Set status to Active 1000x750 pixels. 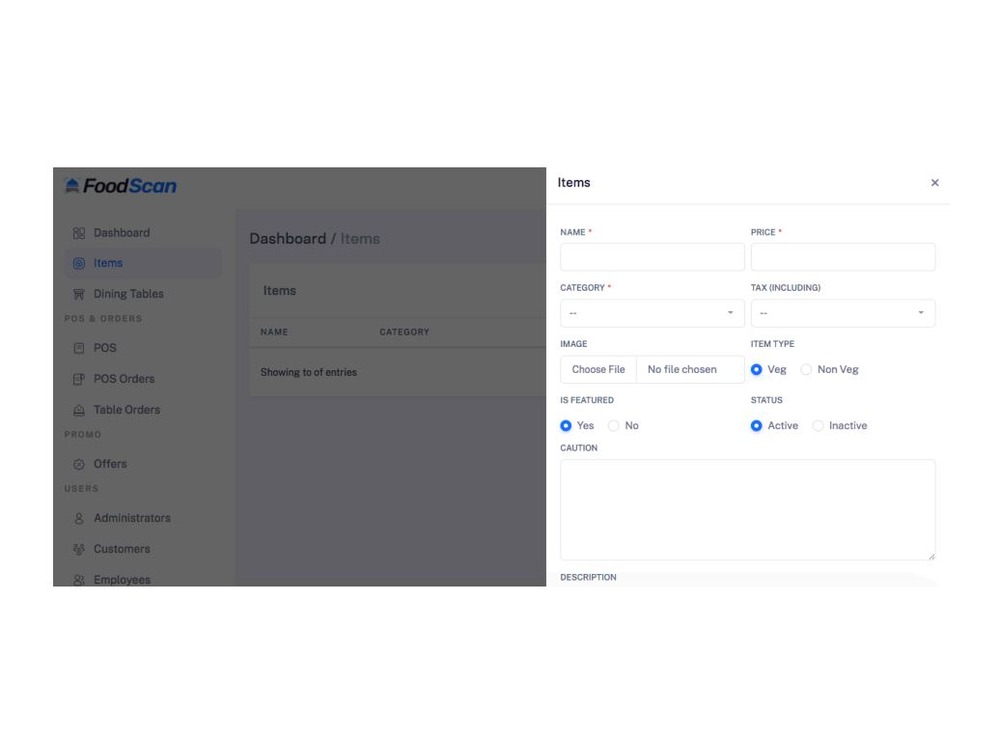[x=756, y=425]
